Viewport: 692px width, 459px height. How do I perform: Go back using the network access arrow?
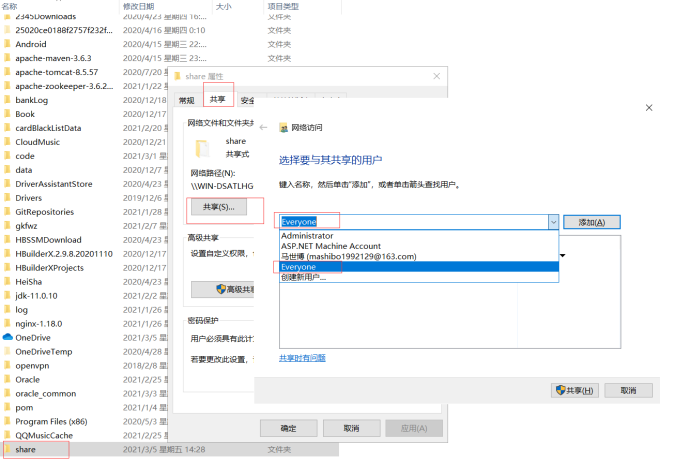pos(263,128)
